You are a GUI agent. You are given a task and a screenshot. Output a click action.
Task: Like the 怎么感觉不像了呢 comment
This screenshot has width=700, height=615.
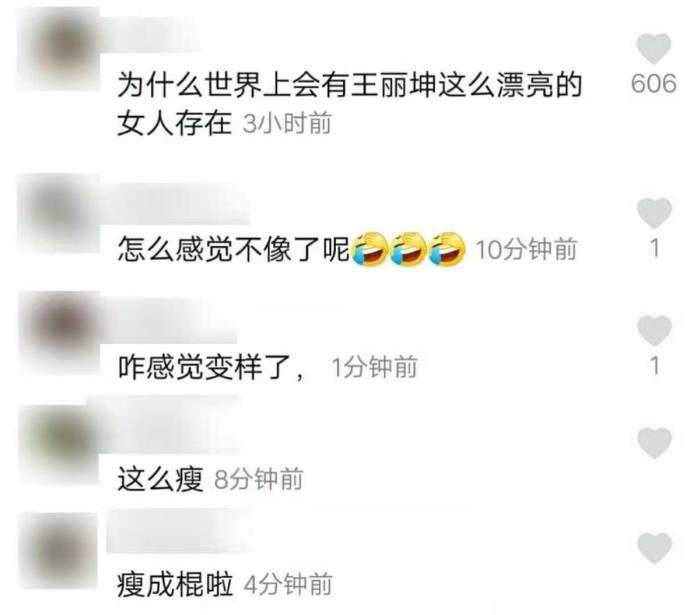[x=654, y=213]
